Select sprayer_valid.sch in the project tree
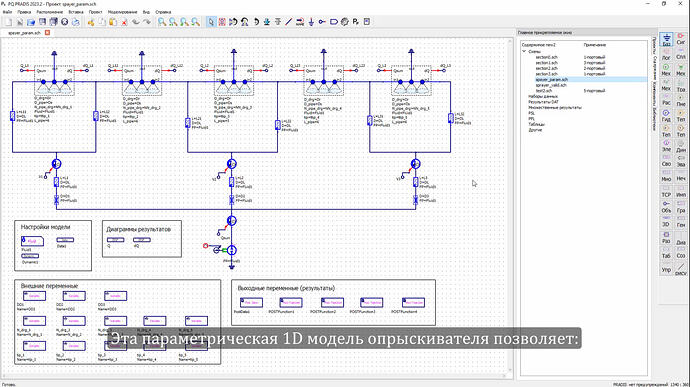The height and width of the screenshot is (387, 690). (x=551, y=85)
